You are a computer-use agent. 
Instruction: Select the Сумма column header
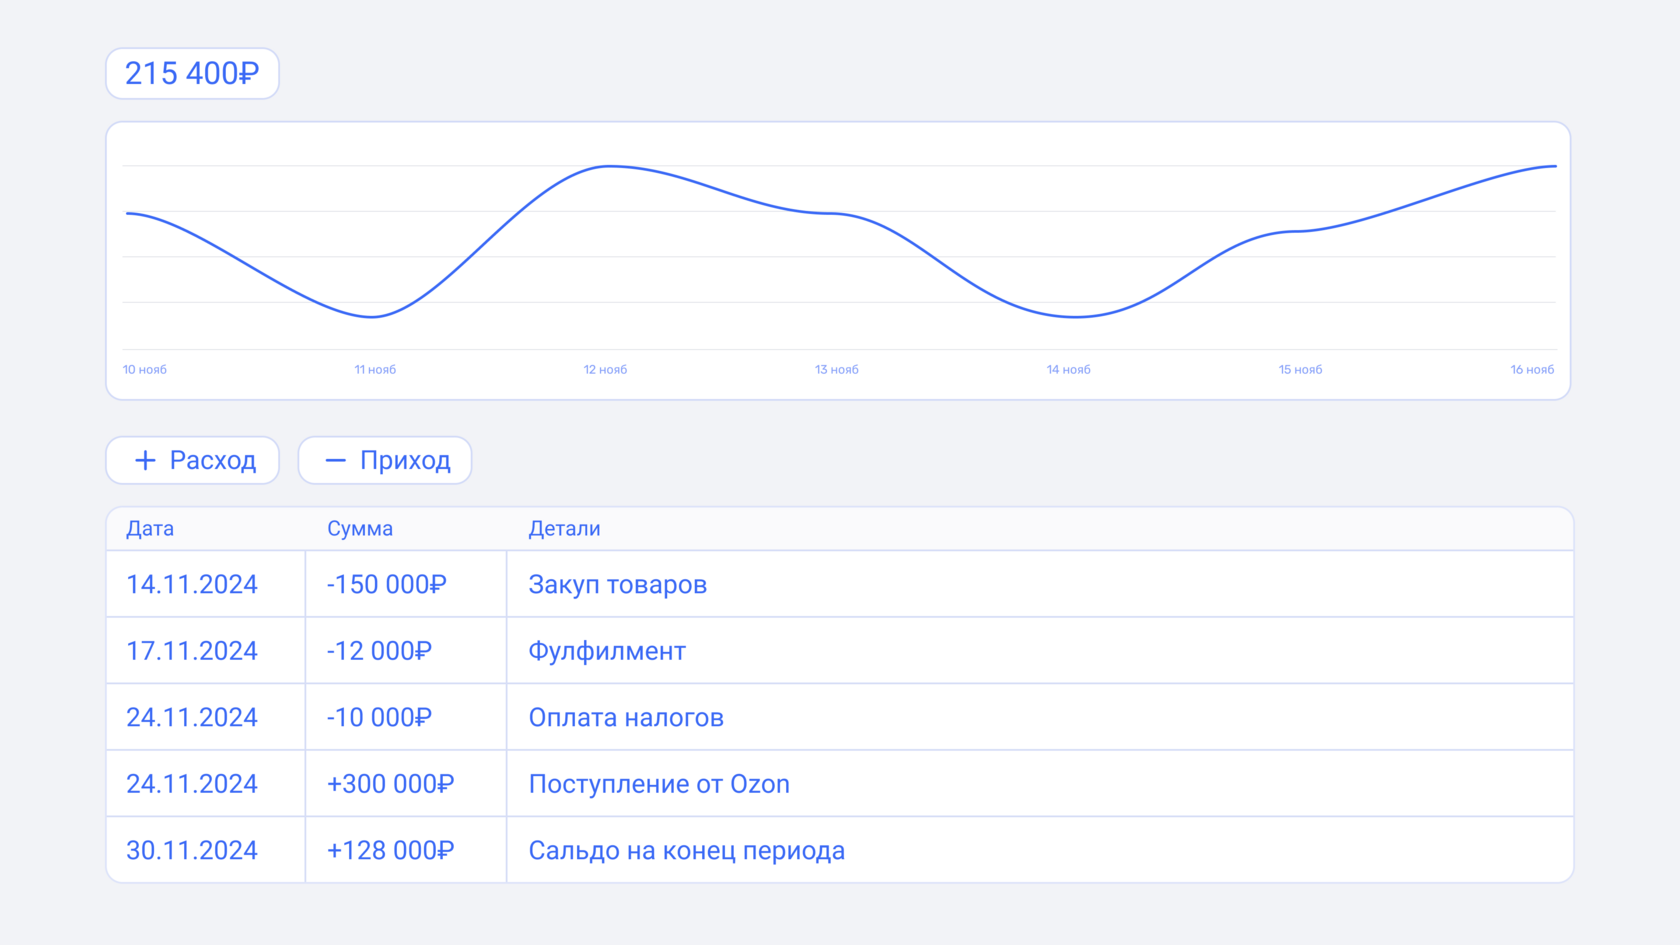360,529
